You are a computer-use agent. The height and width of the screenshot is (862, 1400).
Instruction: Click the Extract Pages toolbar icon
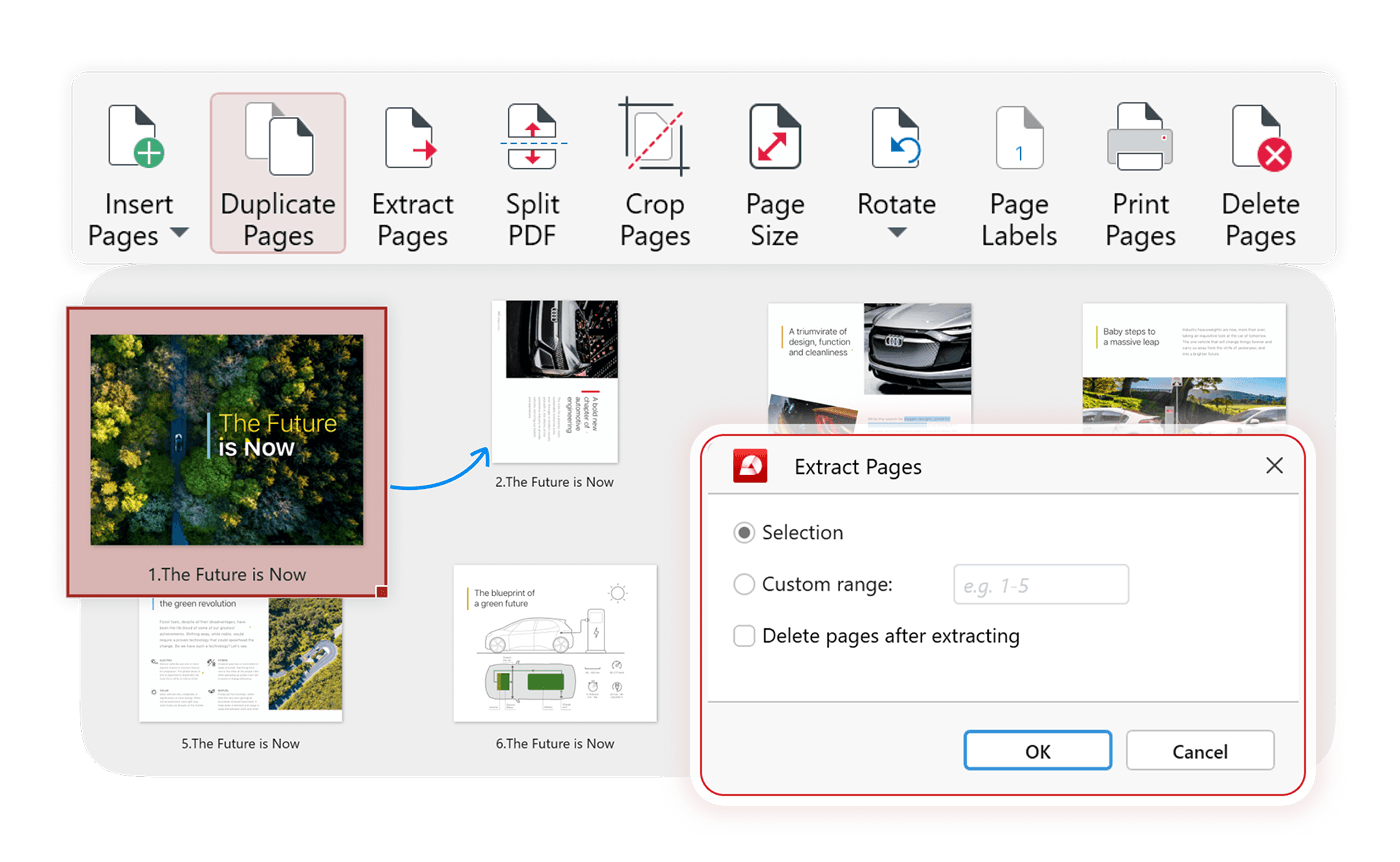[412, 140]
